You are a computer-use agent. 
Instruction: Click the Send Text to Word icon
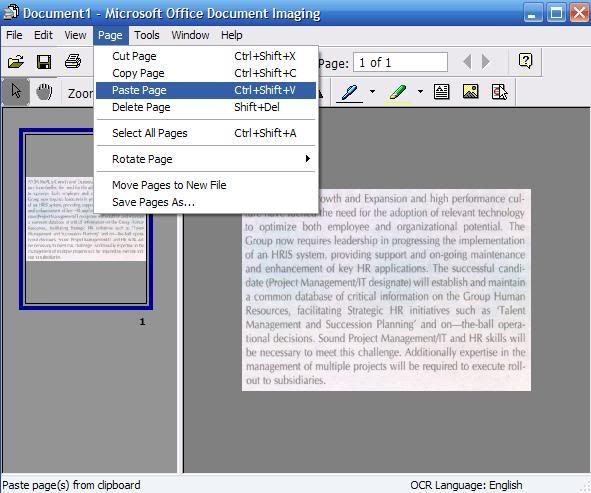[x=499, y=92]
